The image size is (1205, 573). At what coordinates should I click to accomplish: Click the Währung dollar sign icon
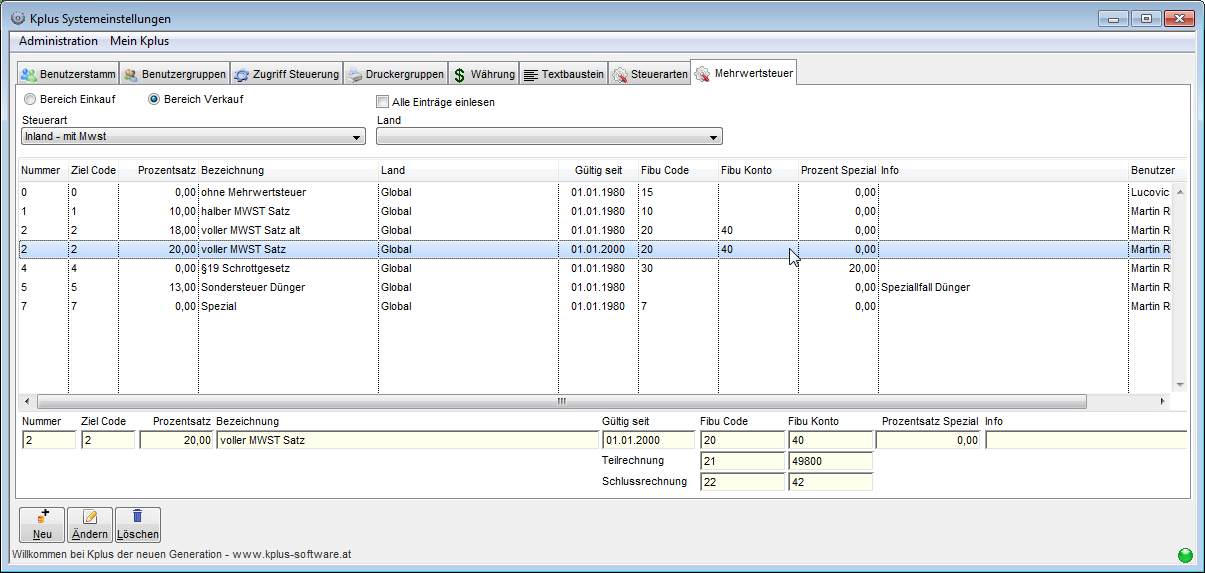[459, 75]
